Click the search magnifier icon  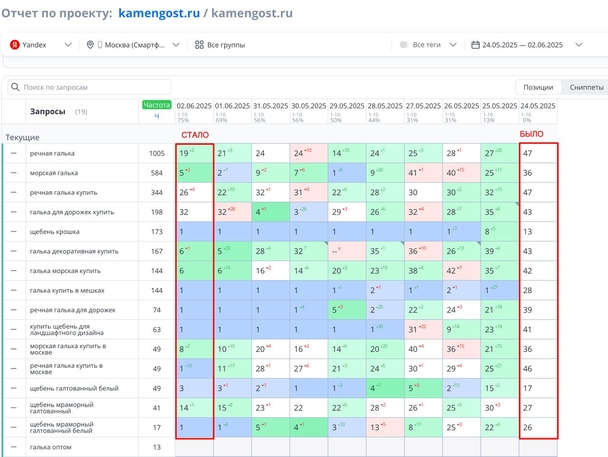pyautogui.click(x=15, y=87)
